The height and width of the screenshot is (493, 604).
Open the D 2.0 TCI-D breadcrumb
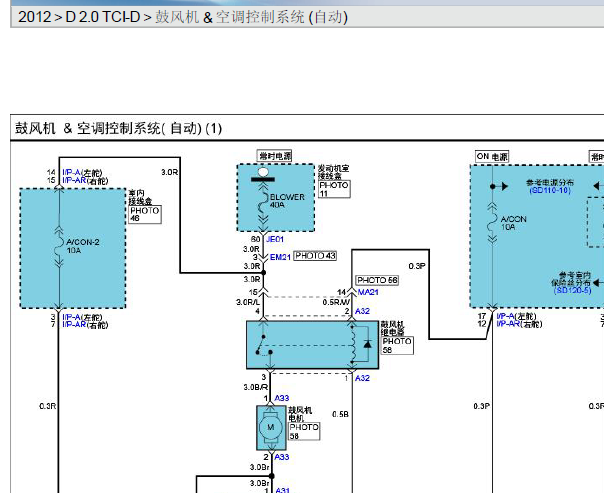click(x=102, y=17)
